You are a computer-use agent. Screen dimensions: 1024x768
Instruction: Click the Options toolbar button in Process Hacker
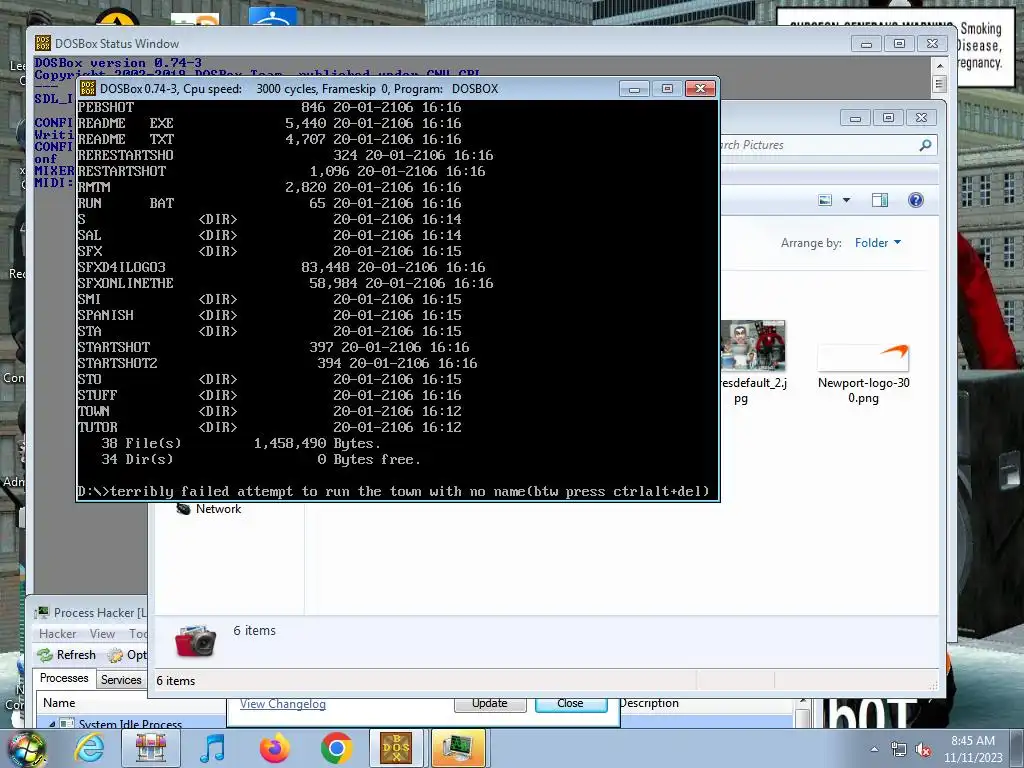click(128, 654)
